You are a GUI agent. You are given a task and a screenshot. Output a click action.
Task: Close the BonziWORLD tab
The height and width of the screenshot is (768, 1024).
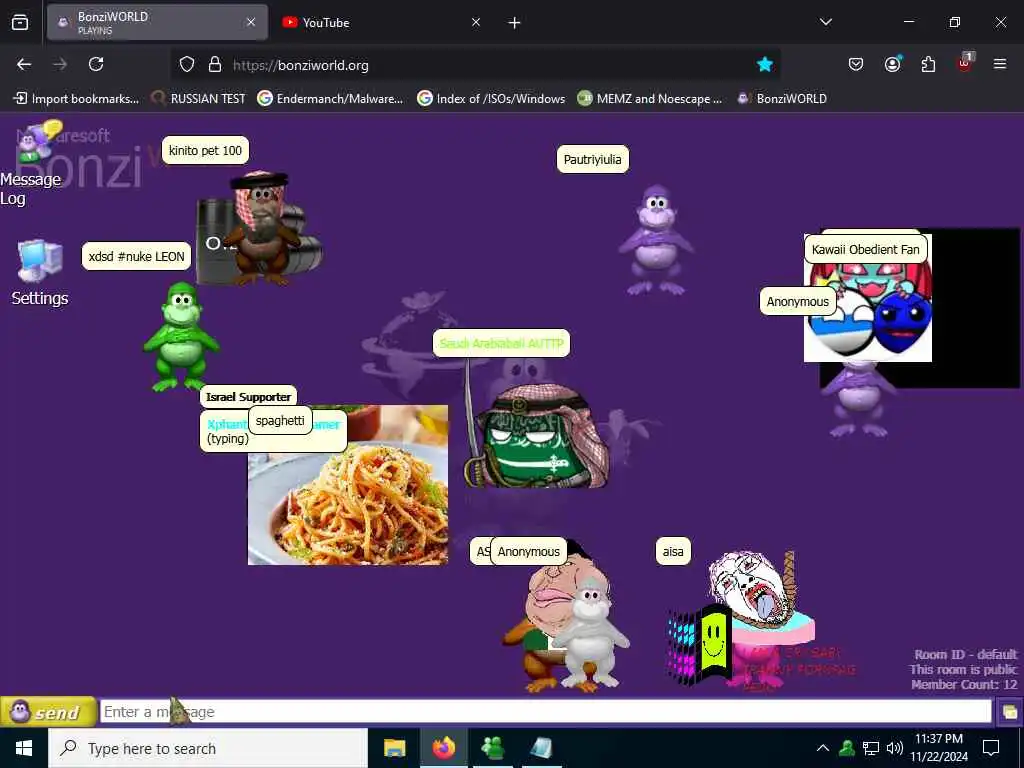(251, 22)
